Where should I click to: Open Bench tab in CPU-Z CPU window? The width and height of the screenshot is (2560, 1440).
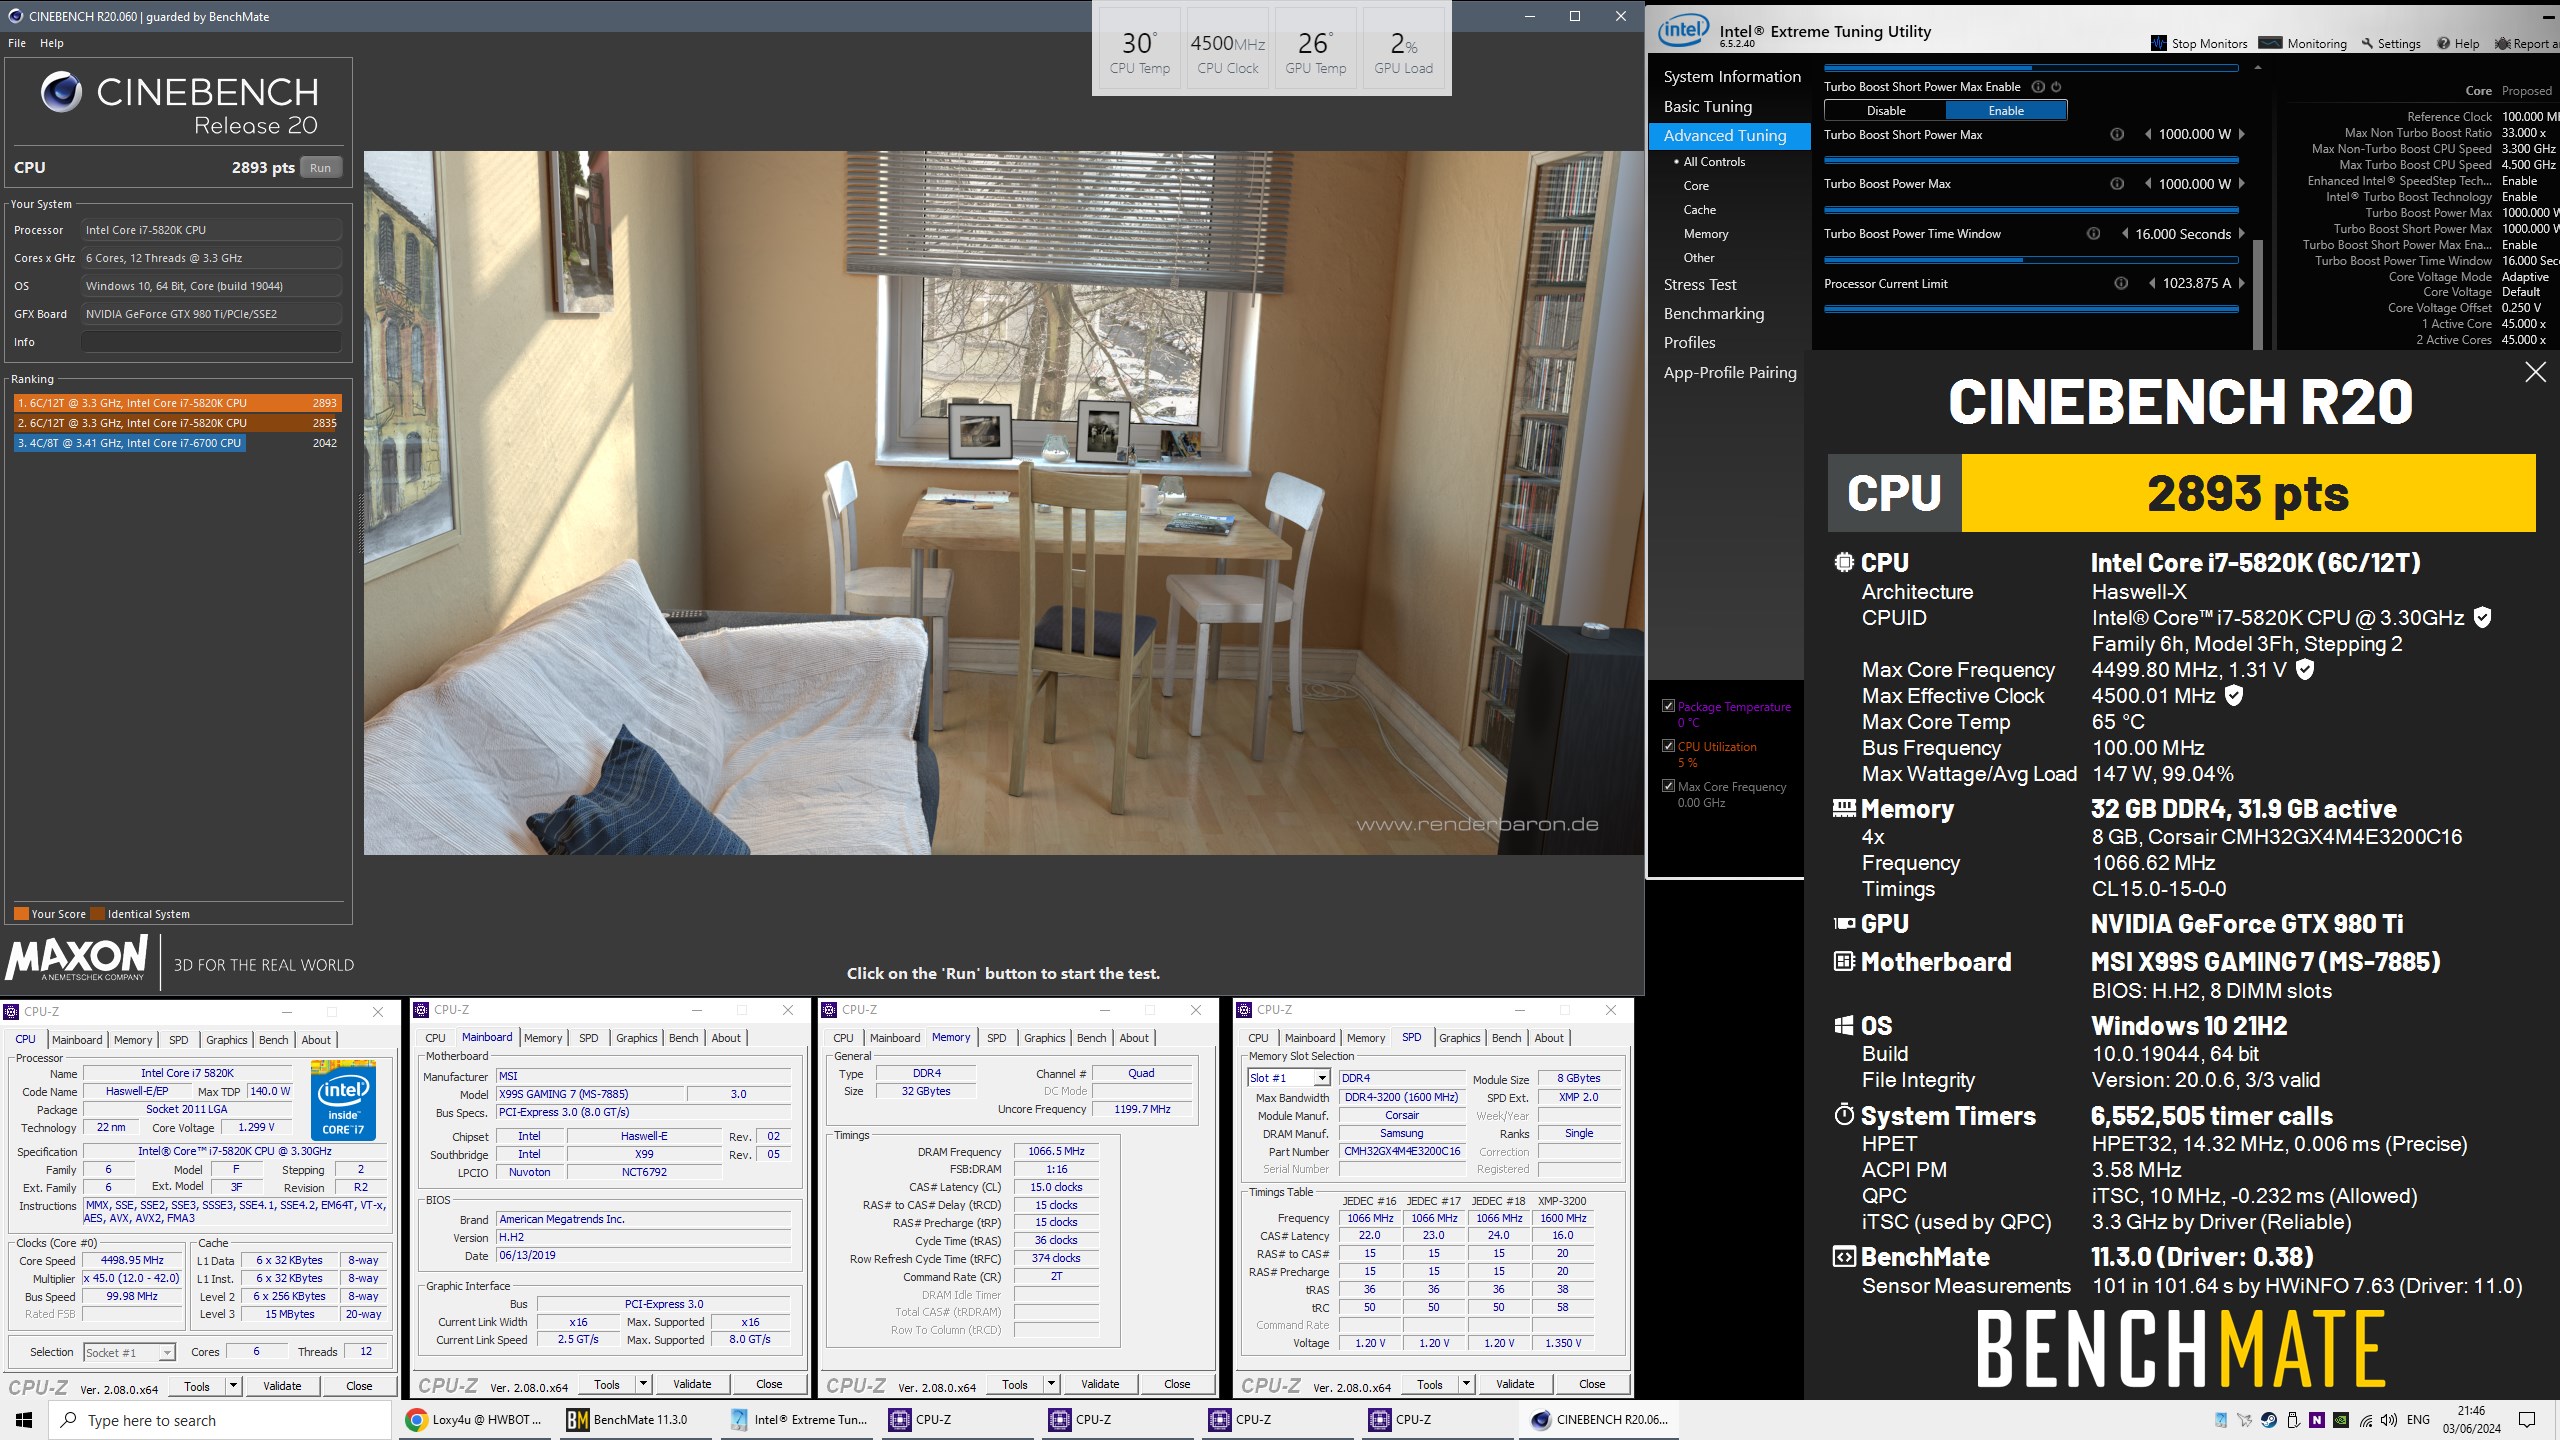coord(273,1040)
